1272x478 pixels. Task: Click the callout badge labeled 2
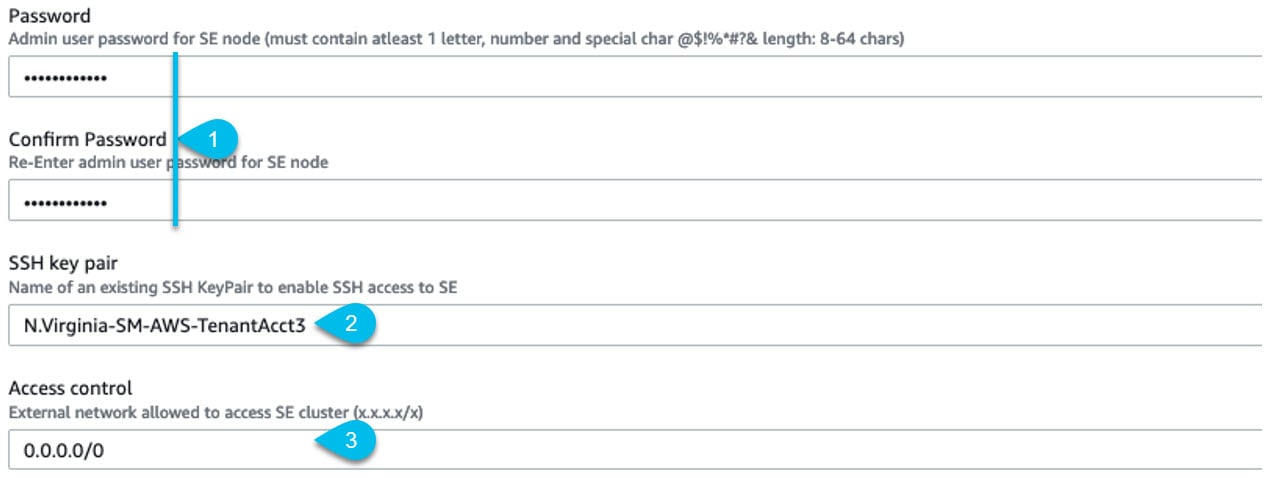pos(347,324)
